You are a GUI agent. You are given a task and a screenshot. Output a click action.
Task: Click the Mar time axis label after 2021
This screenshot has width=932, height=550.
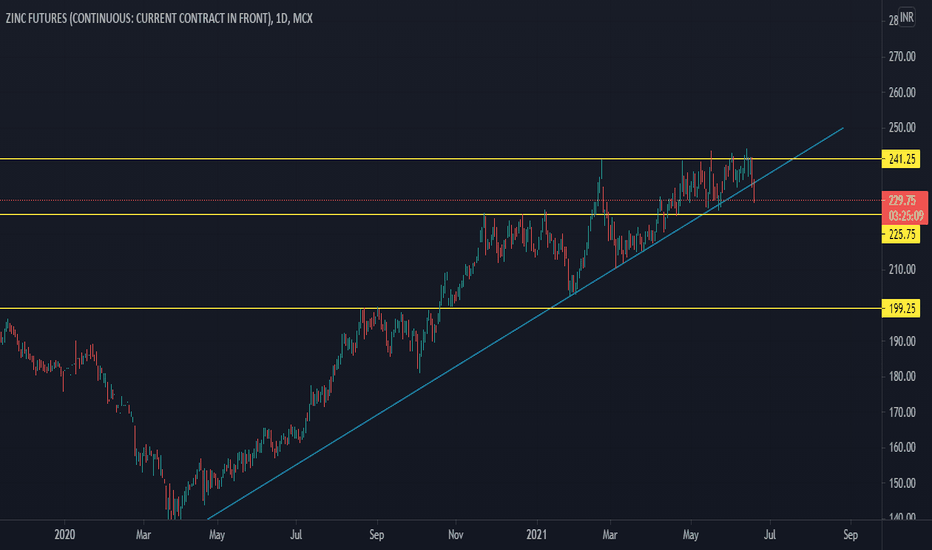pos(610,535)
